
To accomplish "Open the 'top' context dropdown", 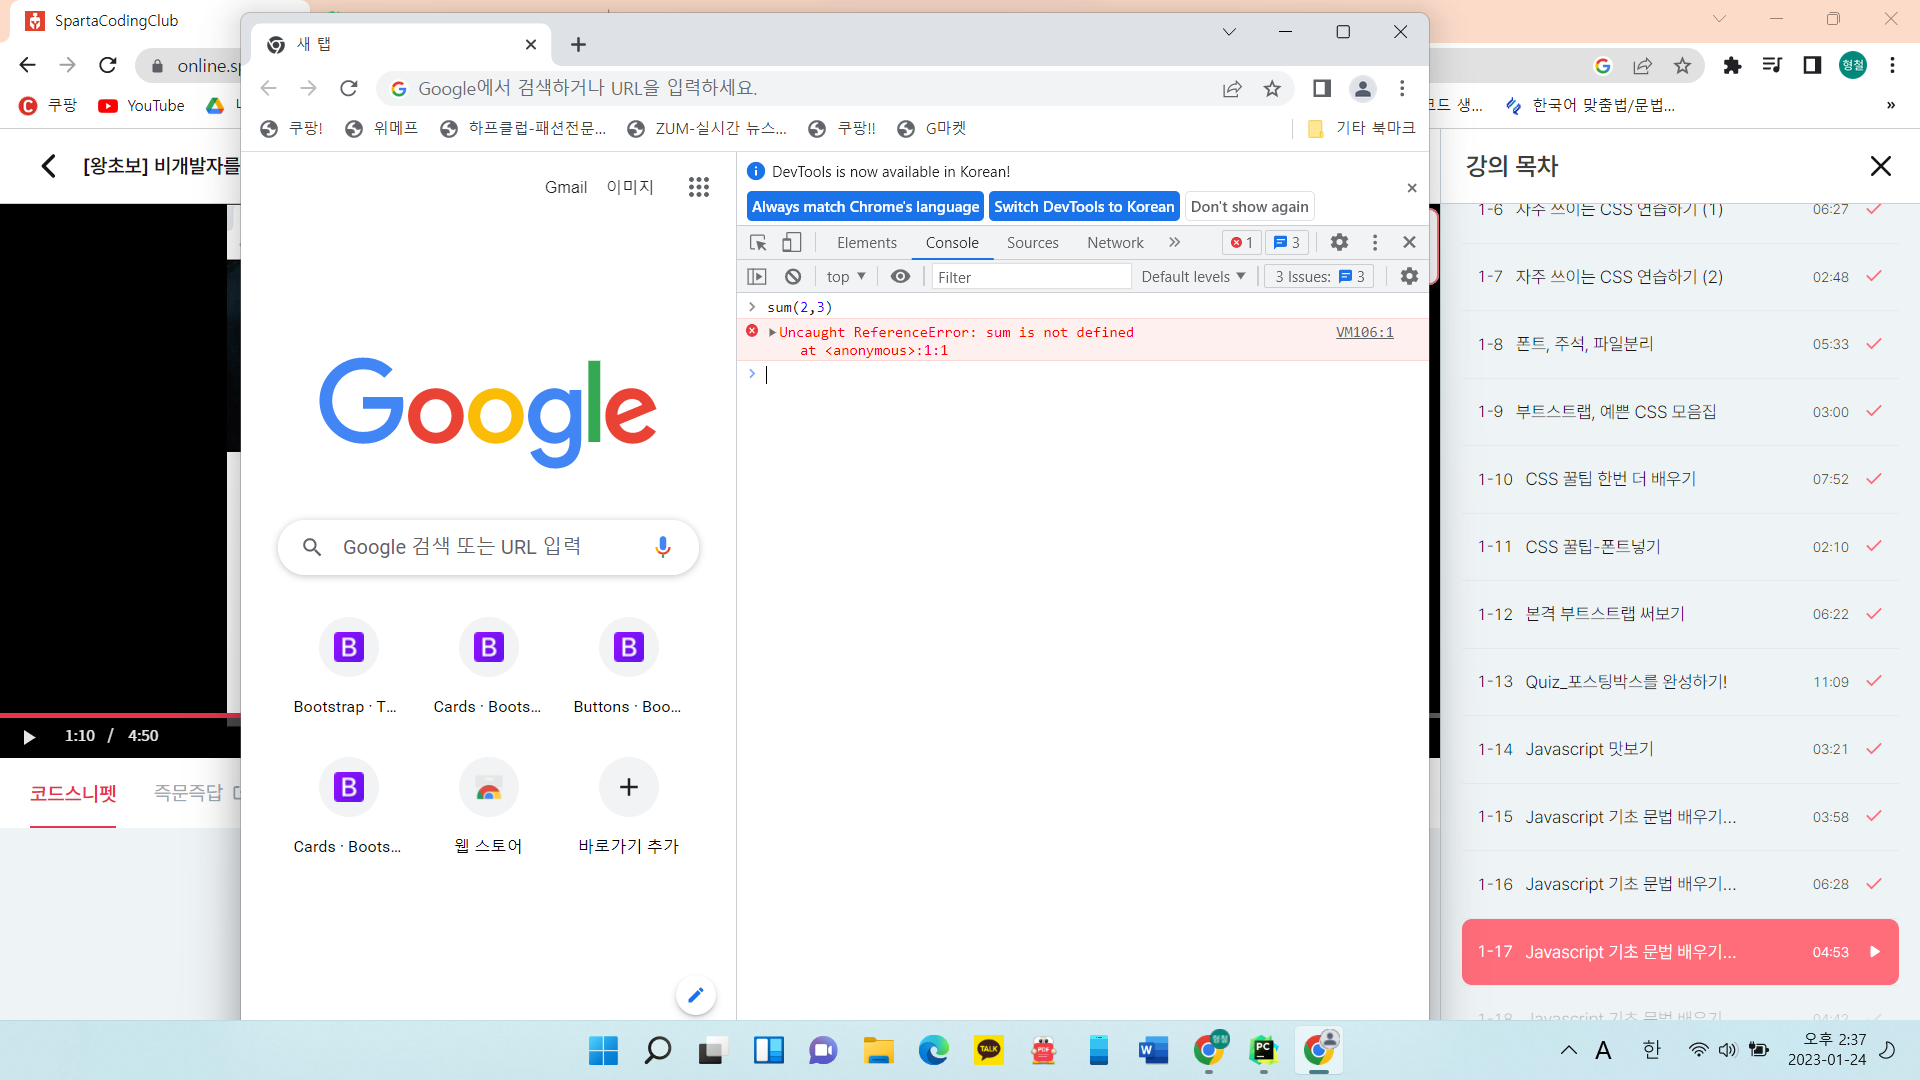I will (x=846, y=277).
